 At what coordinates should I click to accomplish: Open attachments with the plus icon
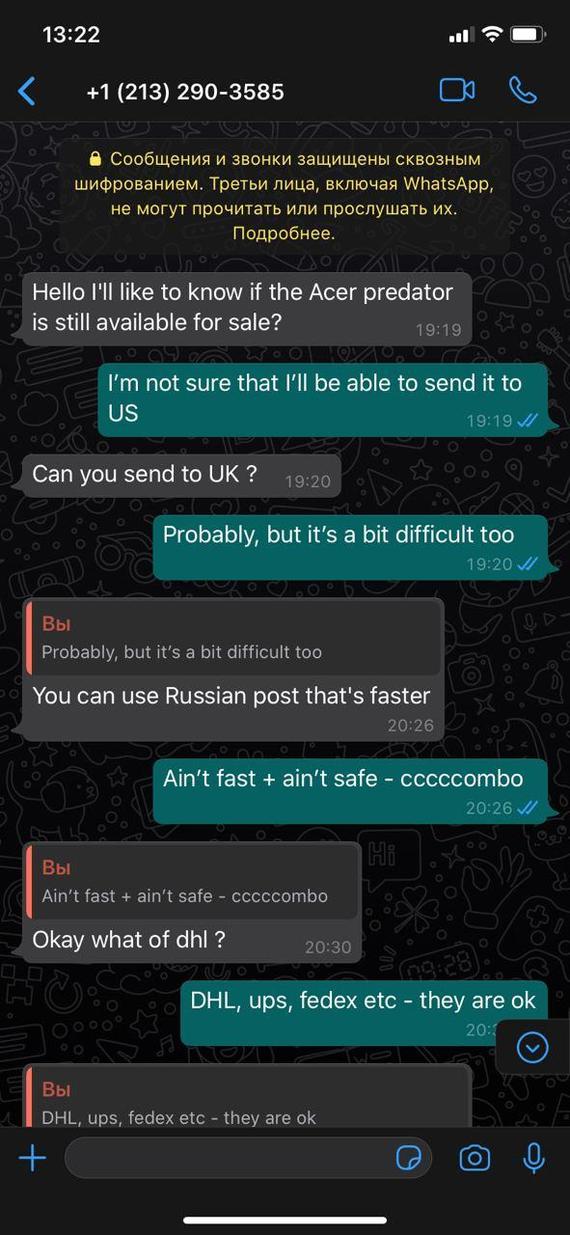coord(33,1159)
